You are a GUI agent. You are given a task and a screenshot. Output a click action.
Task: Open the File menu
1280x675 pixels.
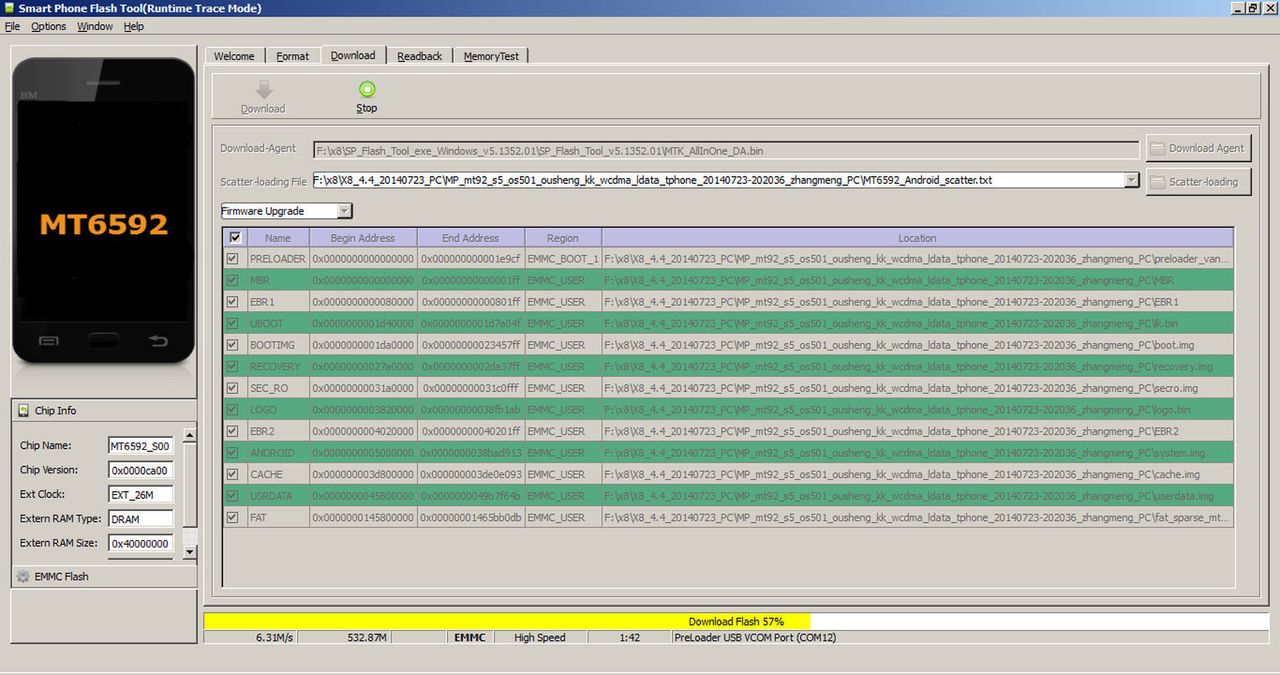(12, 26)
